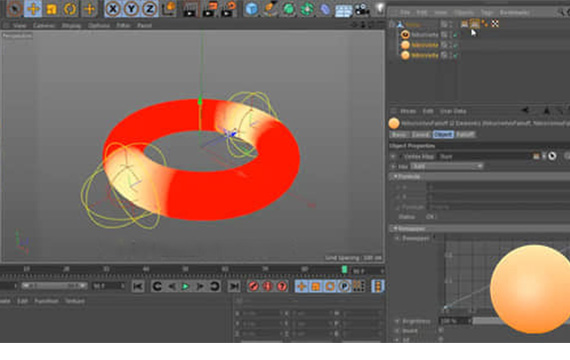The width and height of the screenshot is (570, 360).
Task: Switch to the Falloff tab
Action: point(465,135)
